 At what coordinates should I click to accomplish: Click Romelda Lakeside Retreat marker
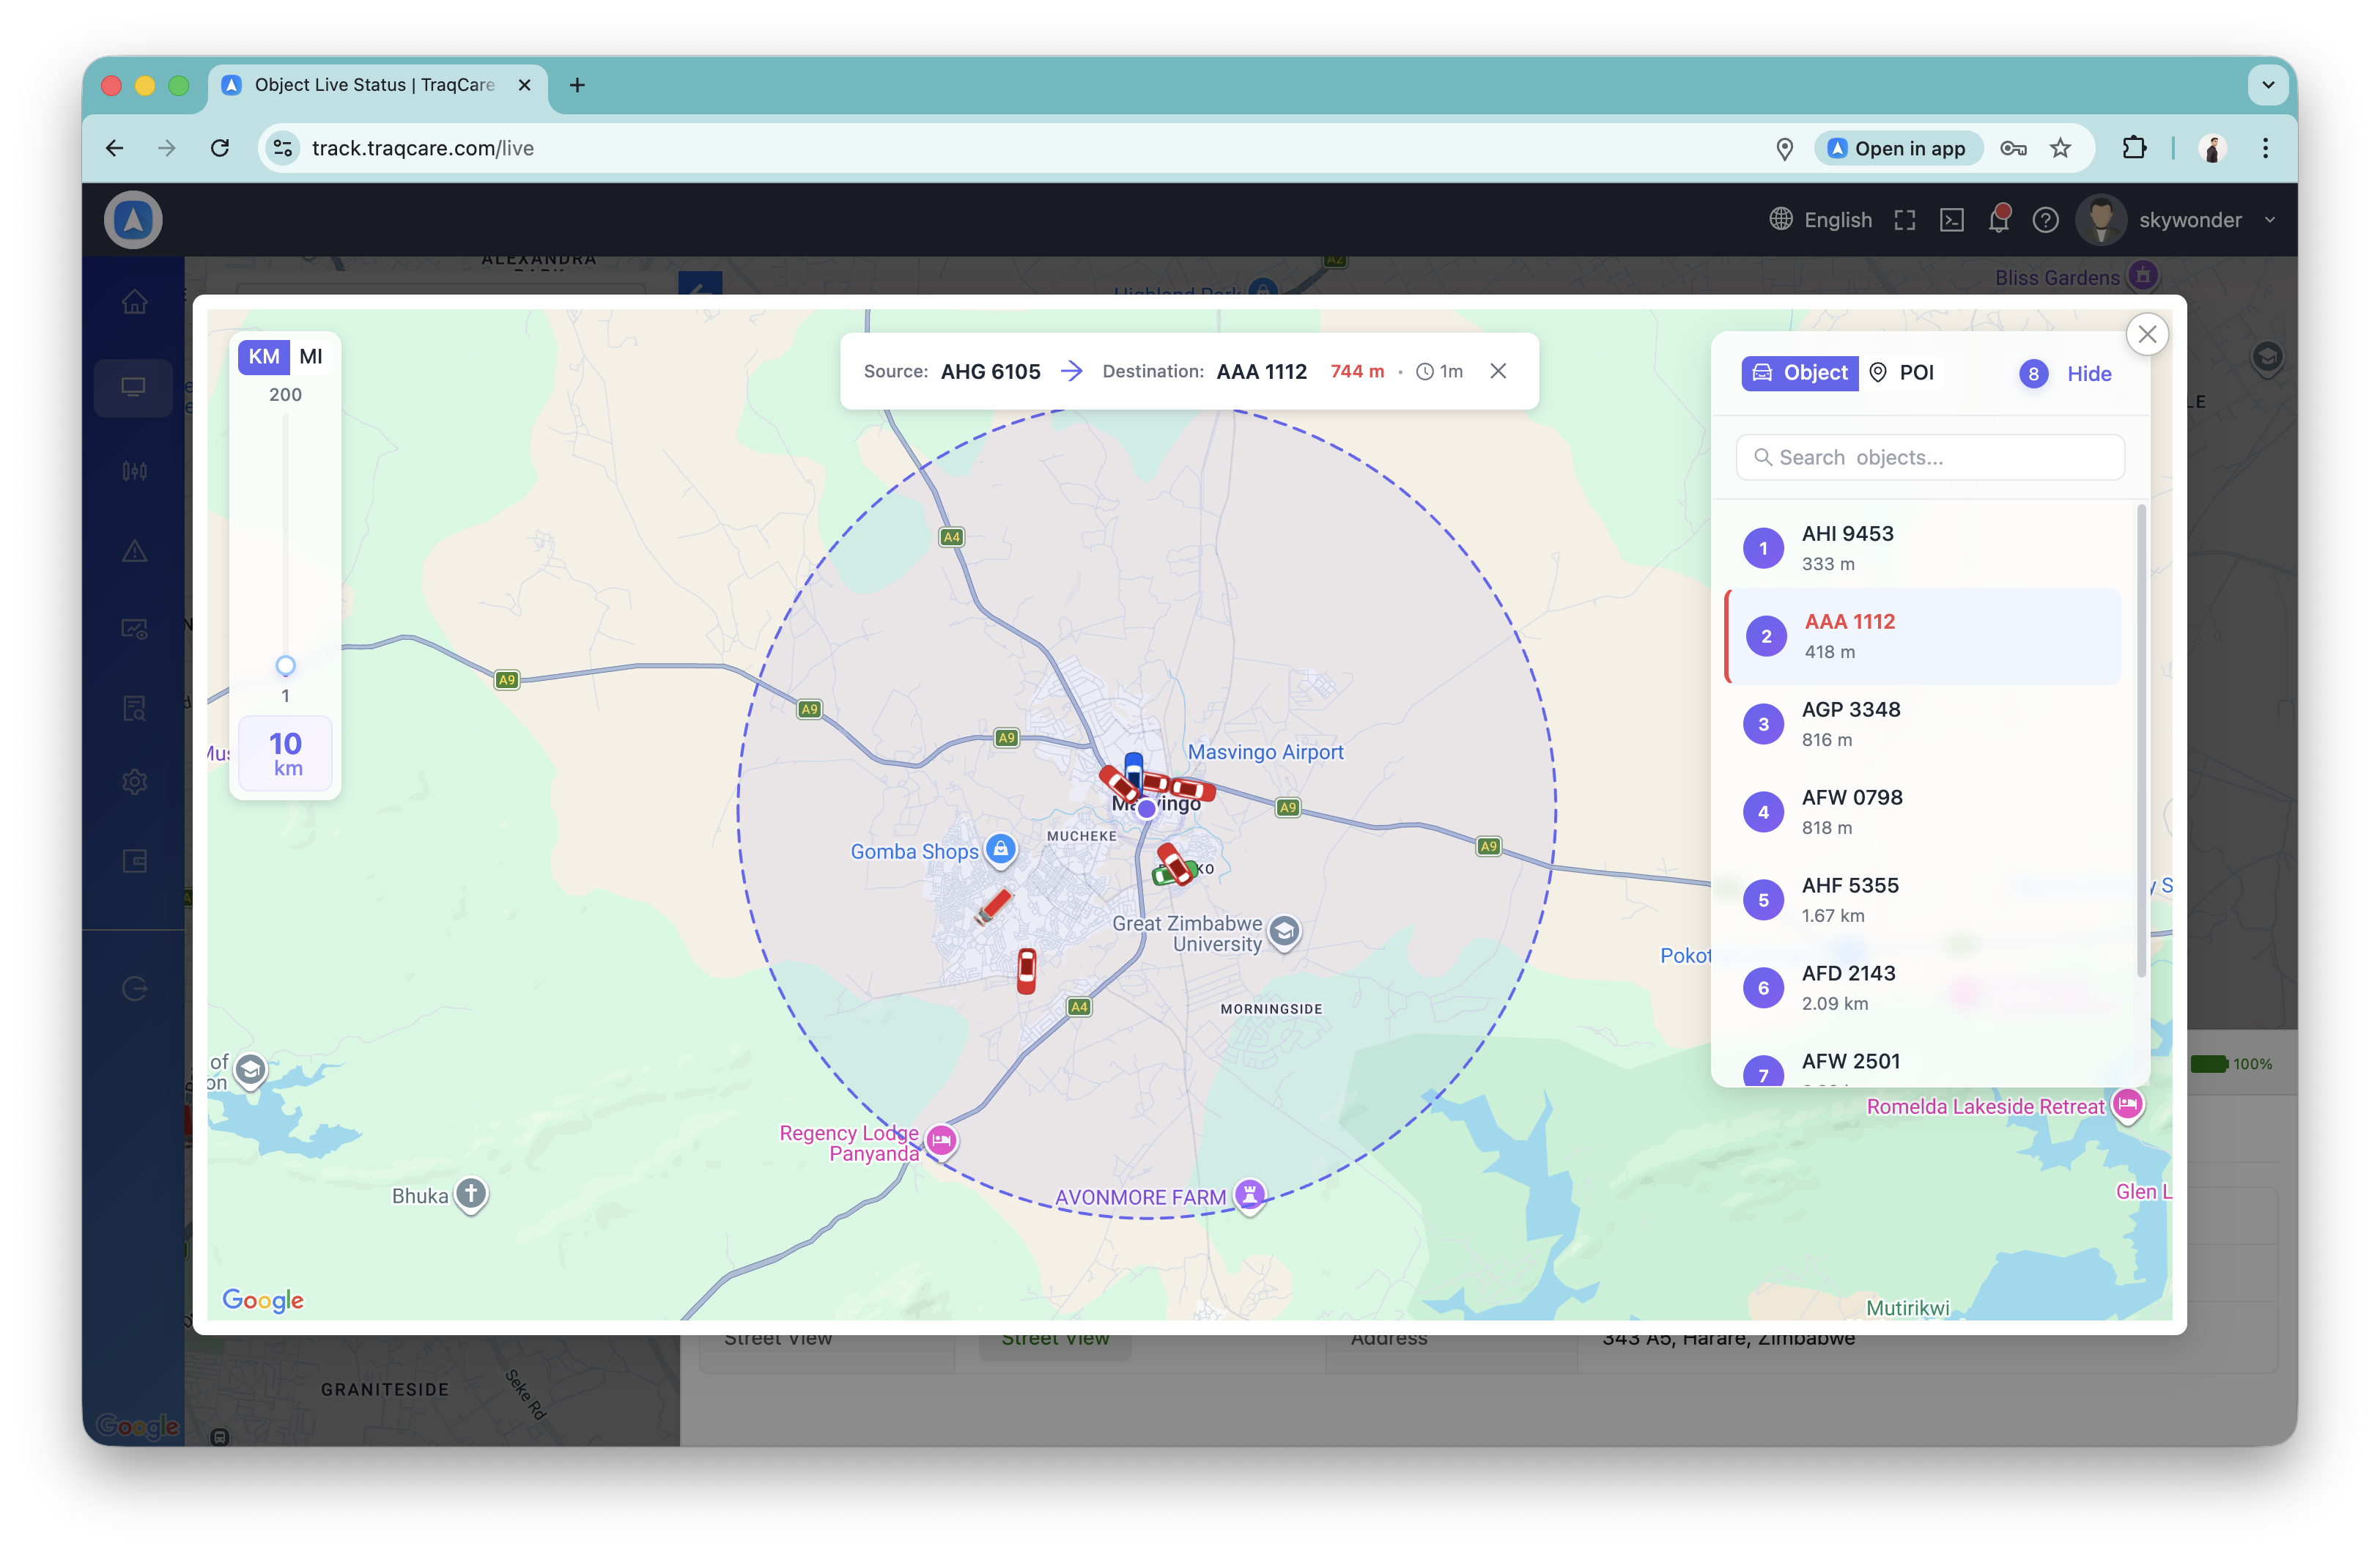coord(2127,1105)
